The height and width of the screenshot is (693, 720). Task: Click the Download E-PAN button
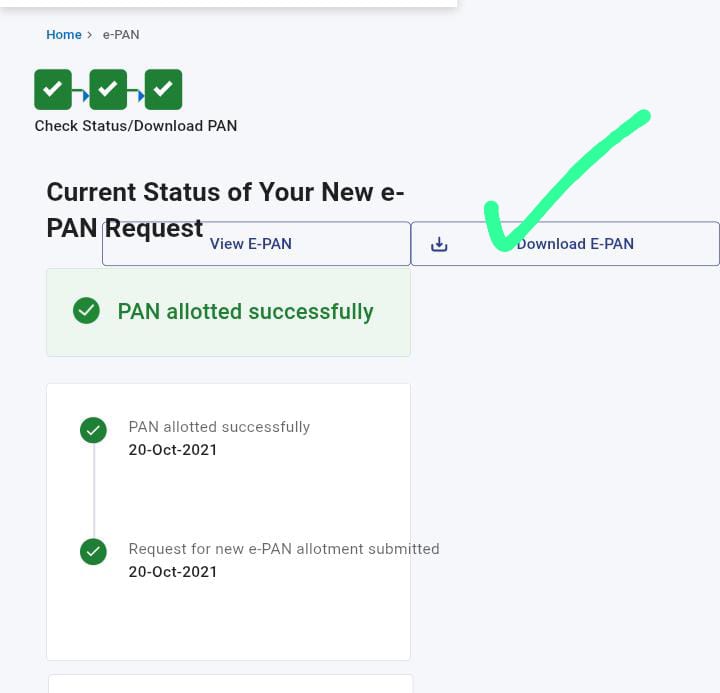coord(565,244)
